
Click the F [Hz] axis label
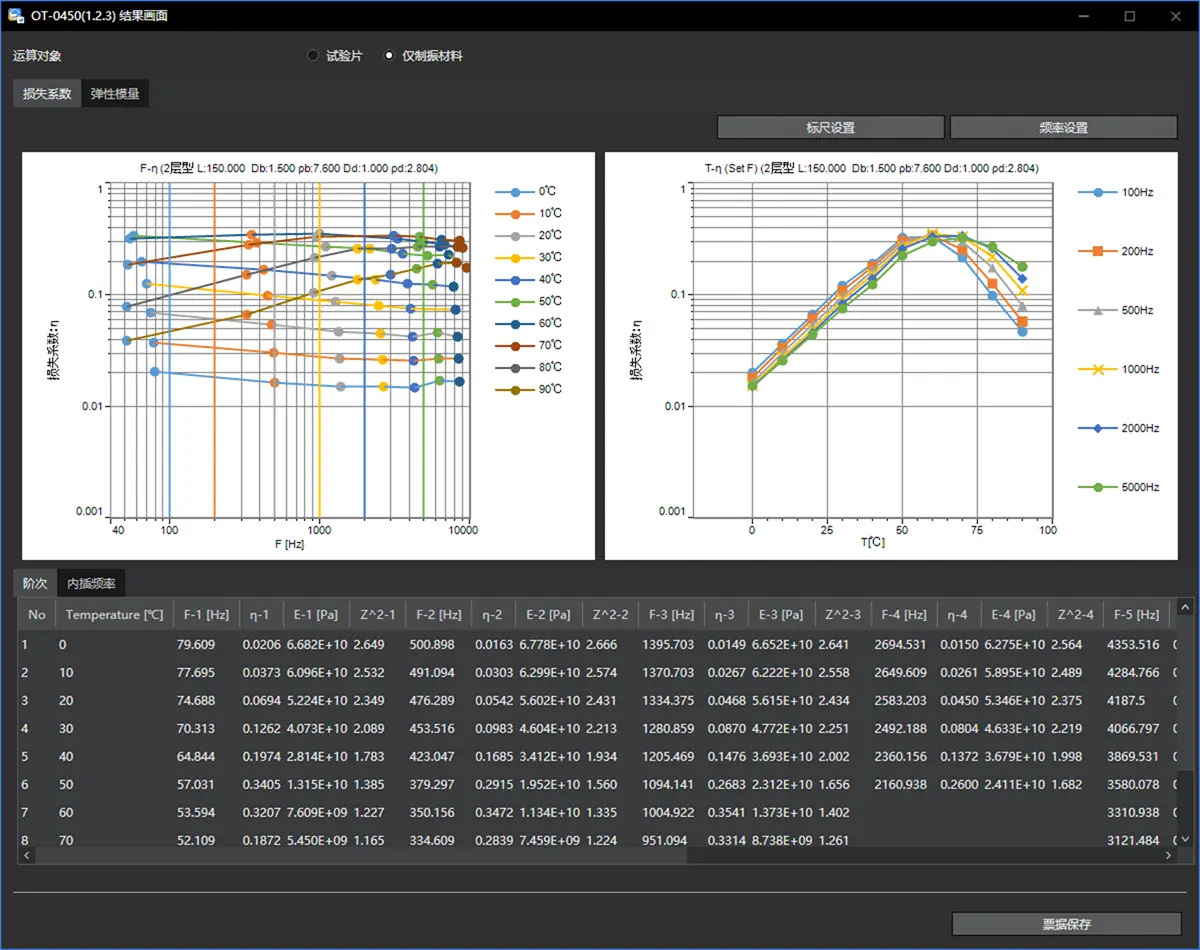coord(288,544)
